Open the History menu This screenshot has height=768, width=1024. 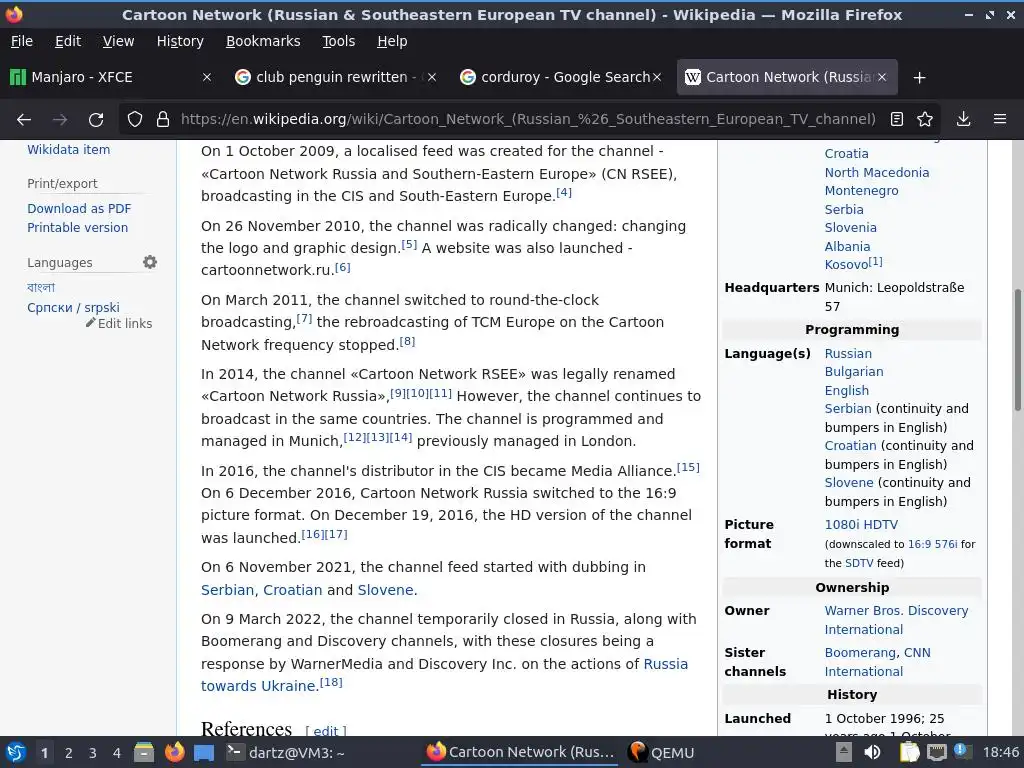click(180, 41)
